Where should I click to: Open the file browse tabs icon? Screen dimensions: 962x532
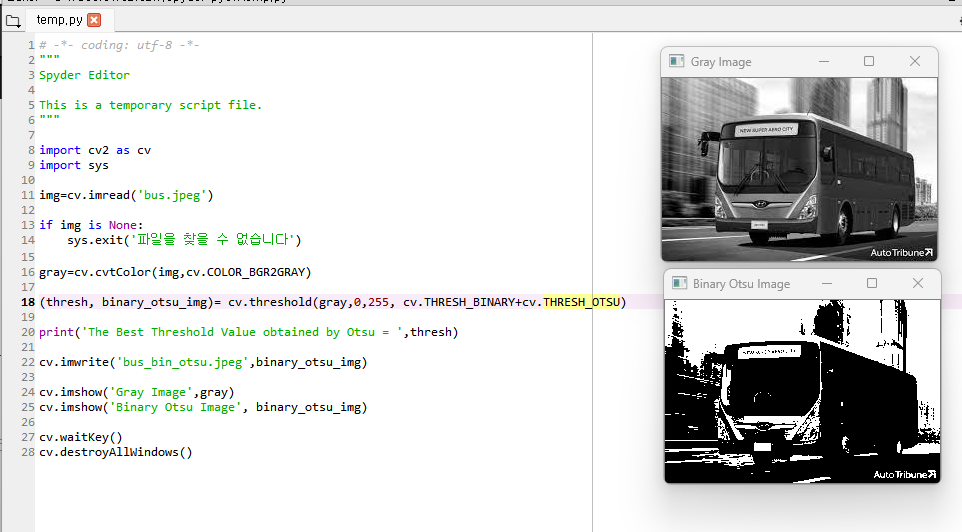tap(13, 21)
